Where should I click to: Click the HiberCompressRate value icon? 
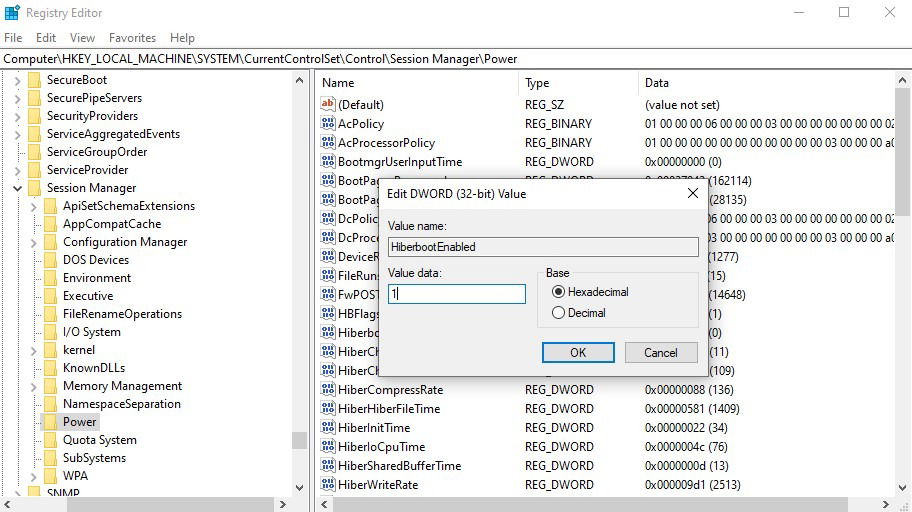click(x=328, y=389)
